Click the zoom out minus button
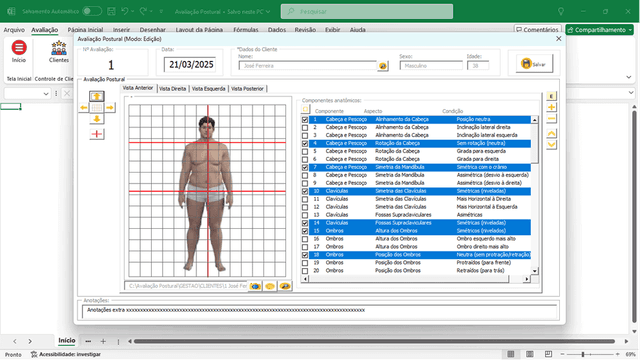The image size is (640, 360). pos(562,354)
